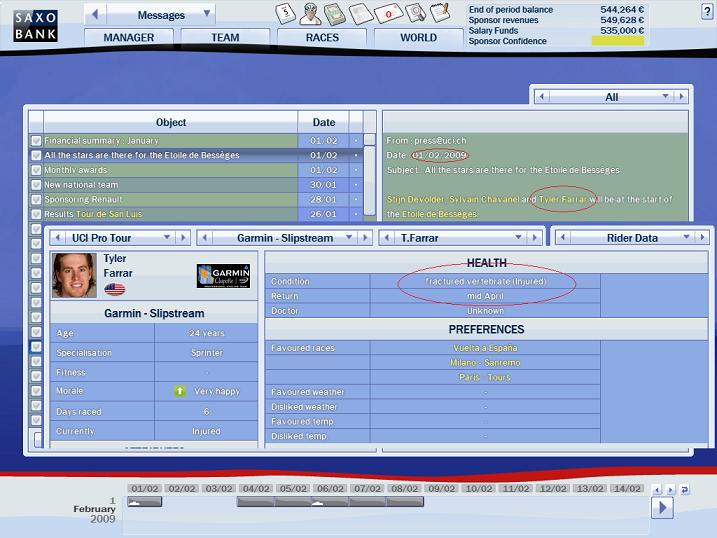Open the WORLD menu tab
Viewport: 717px width, 538px height.
click(x=418, y=38)
